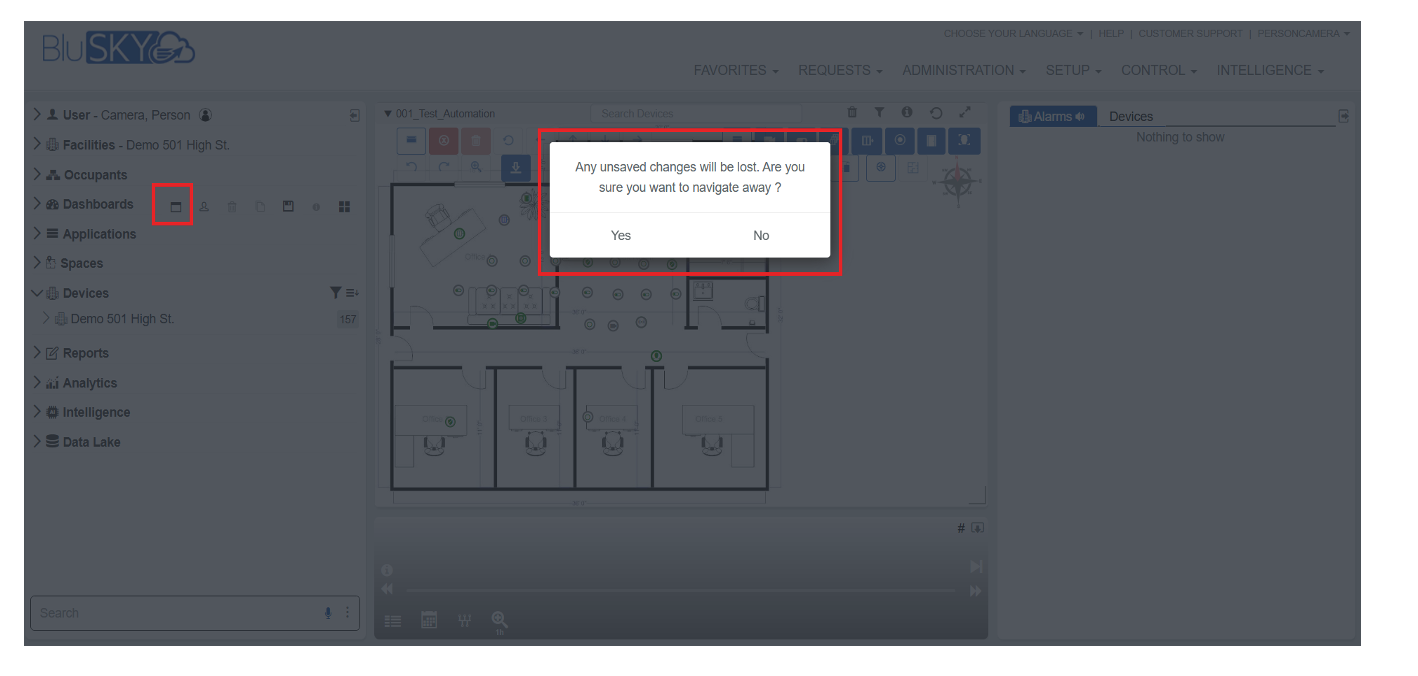Collapse the Devices tree section

click(37, 293)
